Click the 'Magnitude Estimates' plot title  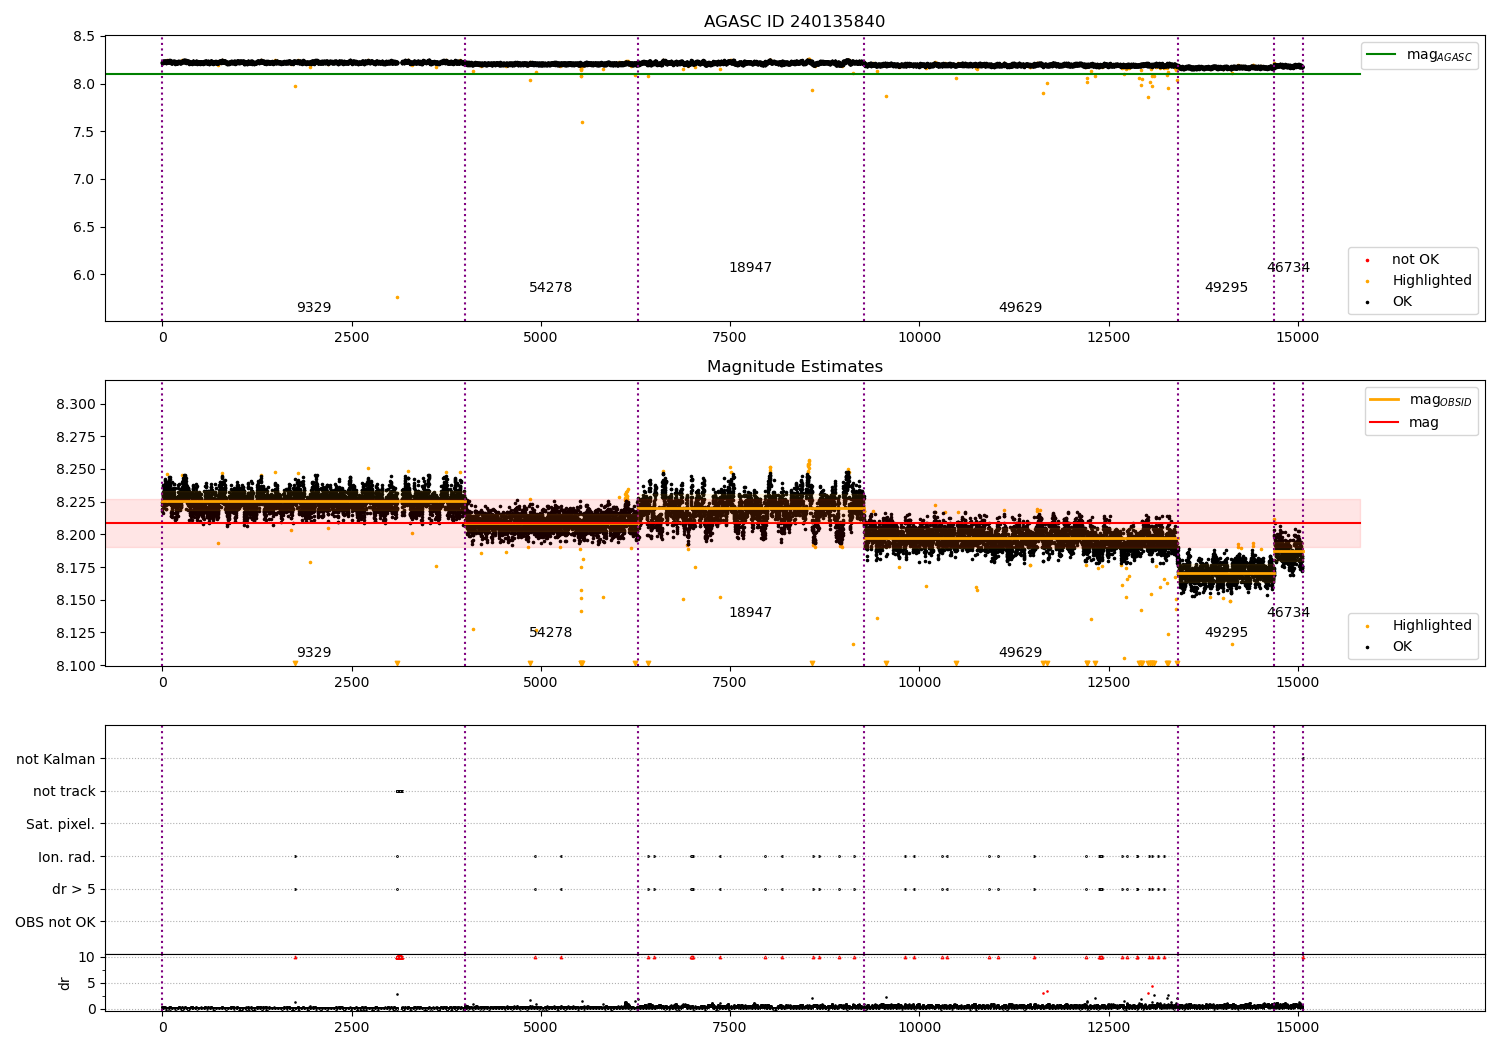pyautogui.click(x=794, y=367)
